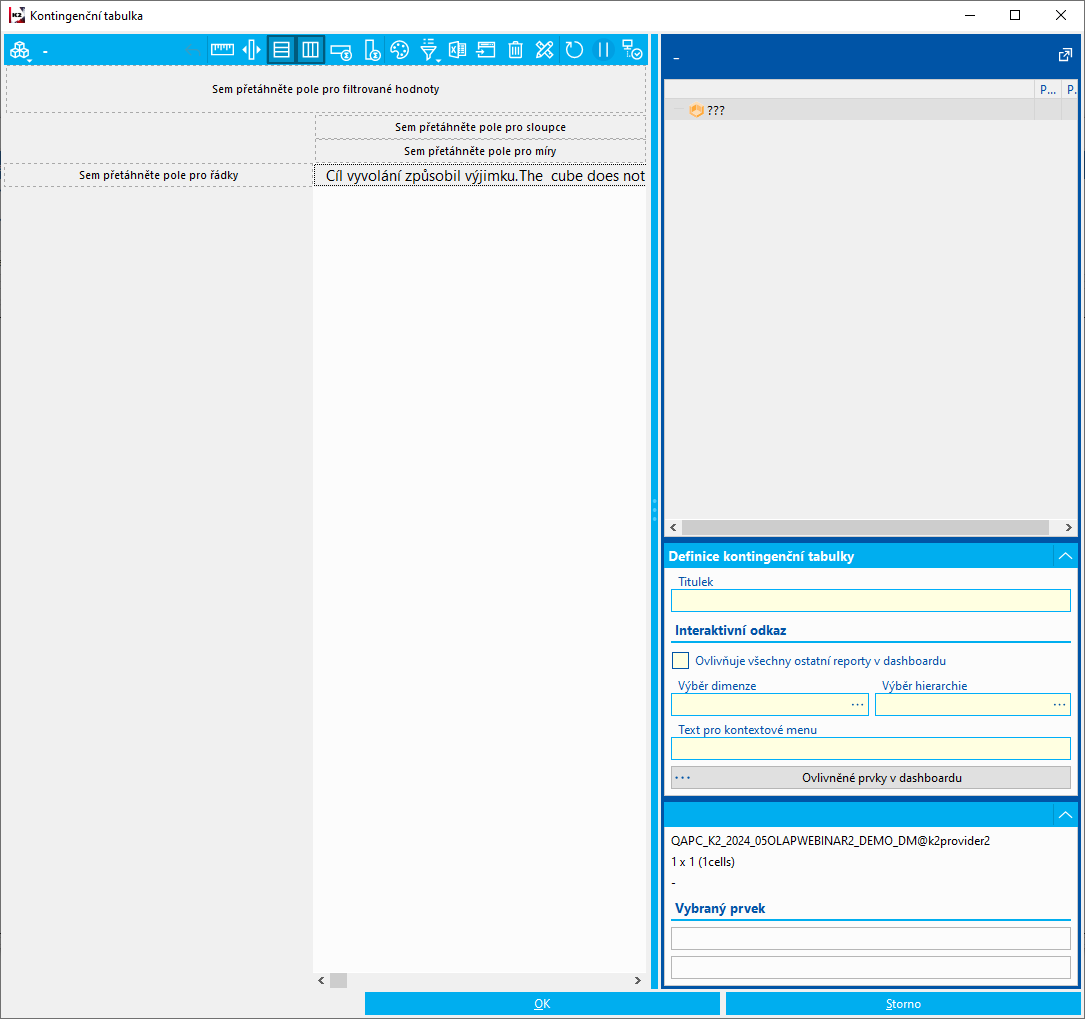The height and width of the screenshot is (1019, 1085).
Task: Toggle the row layout icon
Action: coord(282,50)
